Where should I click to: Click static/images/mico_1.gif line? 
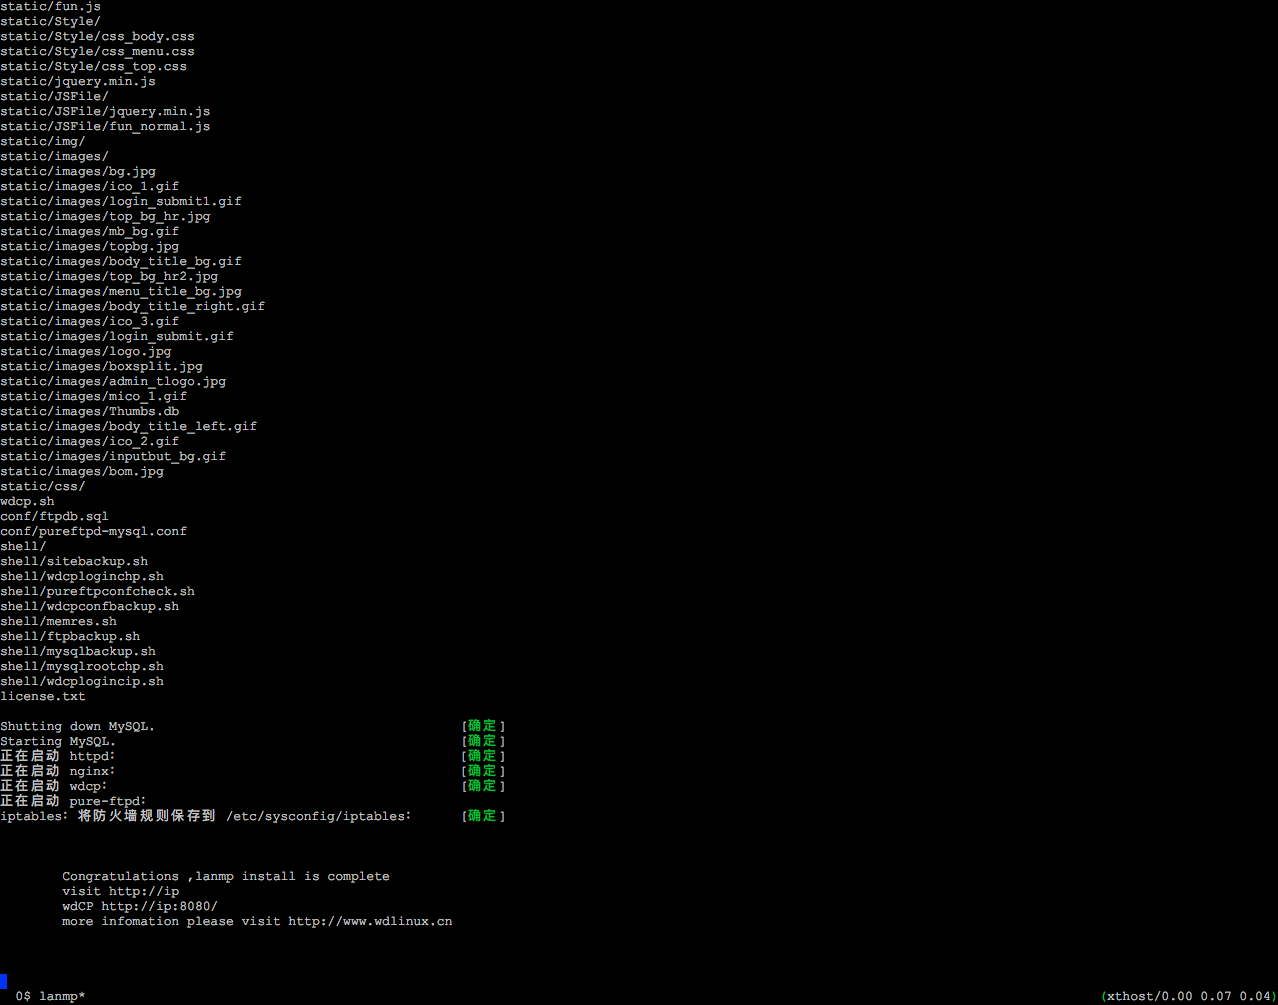pyautogui.click(x=93, y=396)
